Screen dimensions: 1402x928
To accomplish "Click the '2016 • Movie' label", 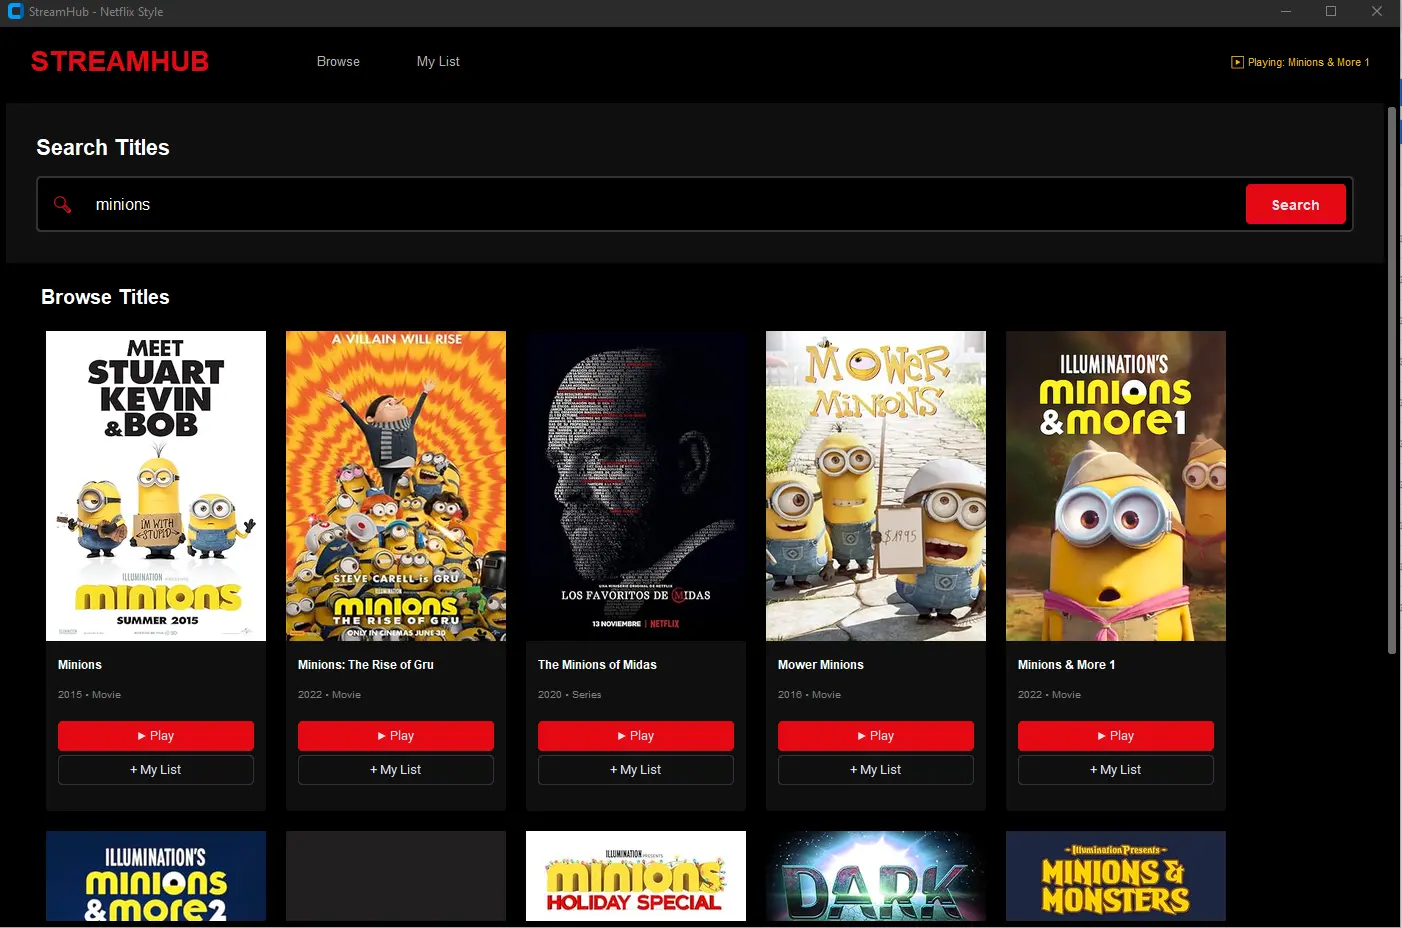I will coord(810,695).
